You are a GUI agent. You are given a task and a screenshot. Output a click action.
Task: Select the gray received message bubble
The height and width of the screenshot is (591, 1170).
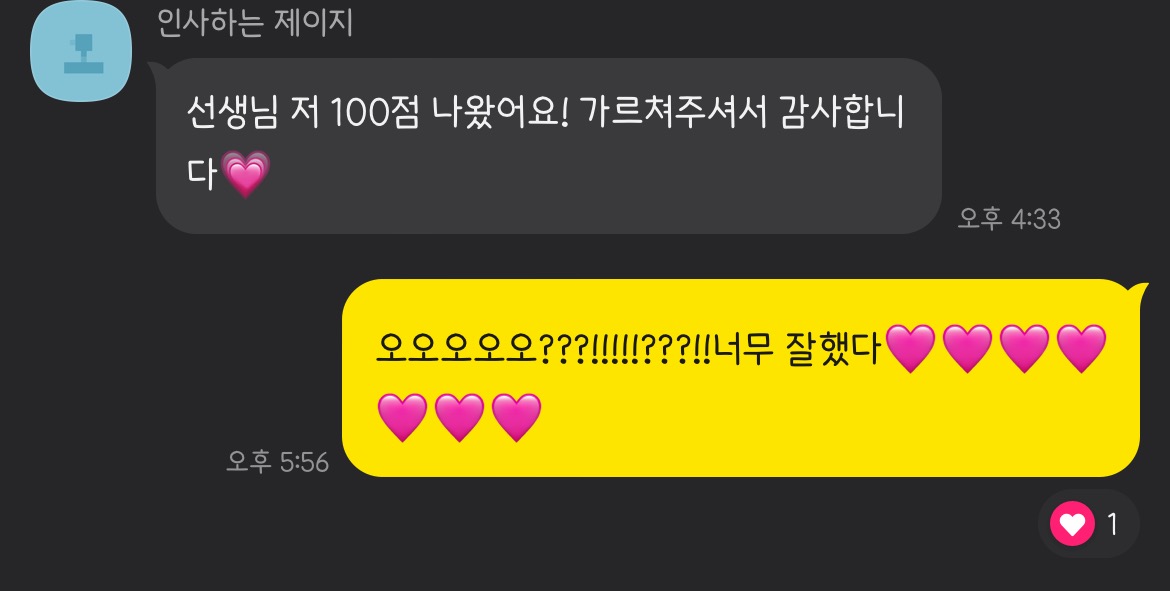pyautogui.click(x=548, y=146)
